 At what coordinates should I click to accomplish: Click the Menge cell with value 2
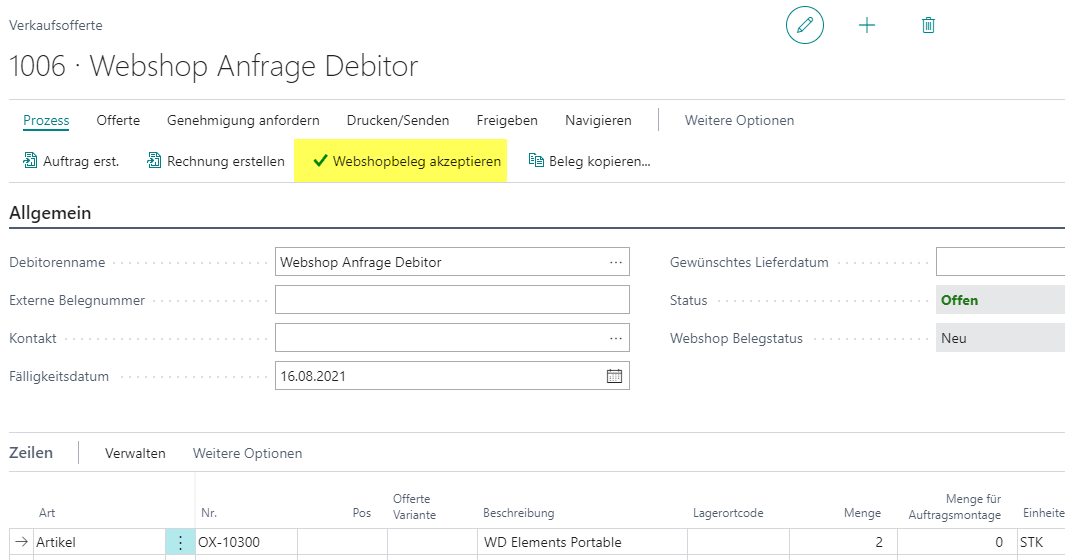843,542
